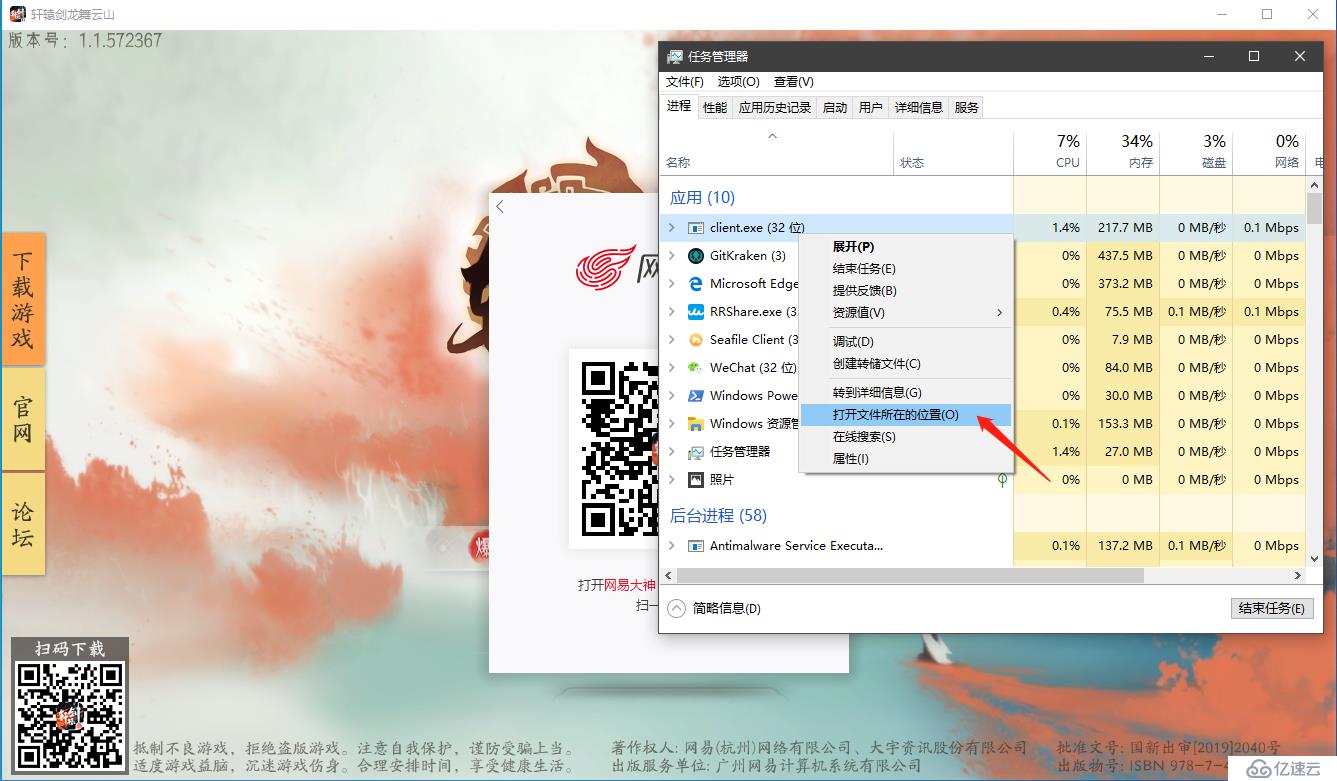
Task: Switch to the 应用历史记录 tab
Action: pyautogui.click(x=775, y=107)
